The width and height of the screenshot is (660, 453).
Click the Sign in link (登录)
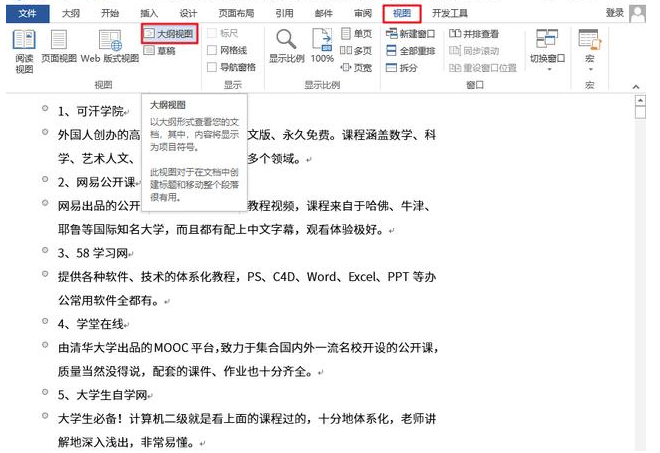click(615, 13)
